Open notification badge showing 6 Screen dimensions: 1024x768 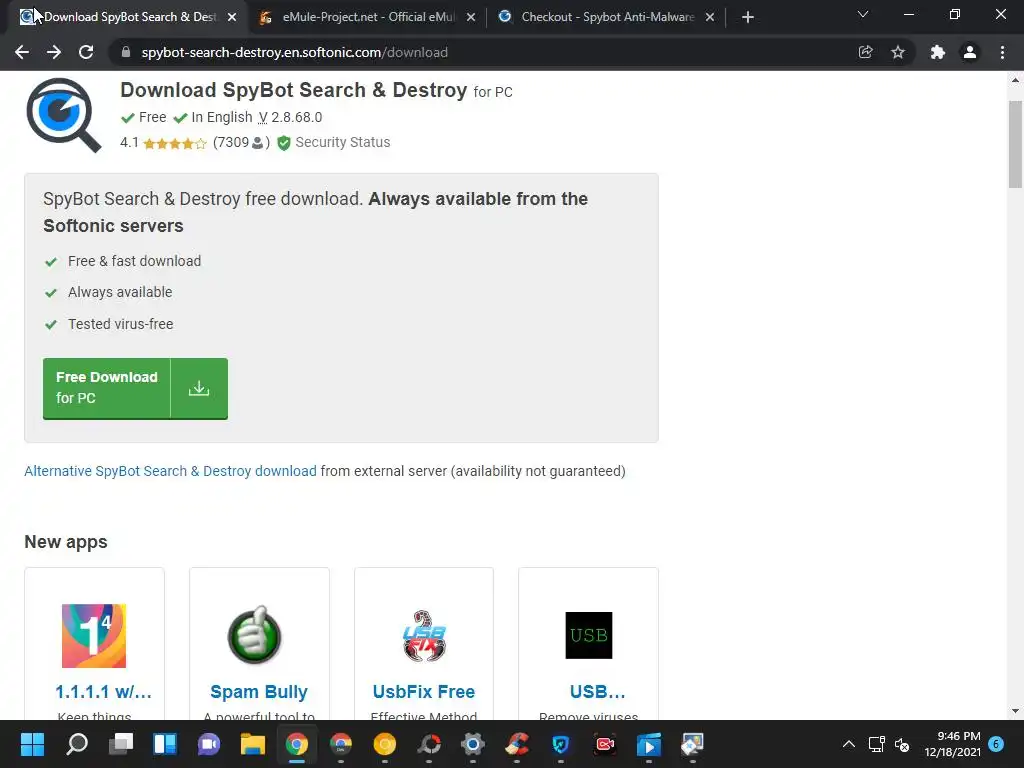[996, 744]
